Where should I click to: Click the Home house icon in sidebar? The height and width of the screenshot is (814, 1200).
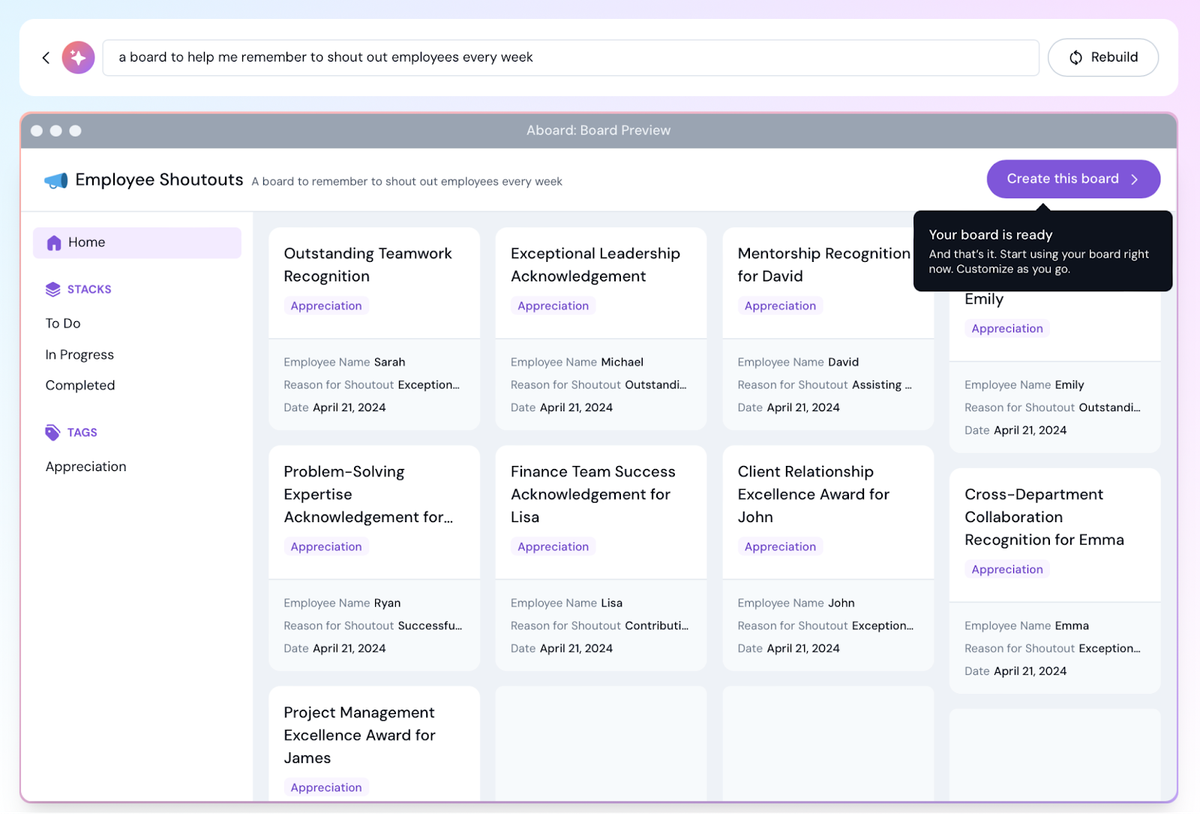click(x=53, y=243)
